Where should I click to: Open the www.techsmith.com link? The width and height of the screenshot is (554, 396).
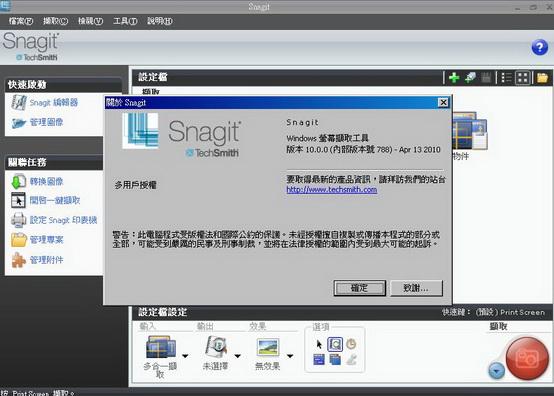[331, 190]
